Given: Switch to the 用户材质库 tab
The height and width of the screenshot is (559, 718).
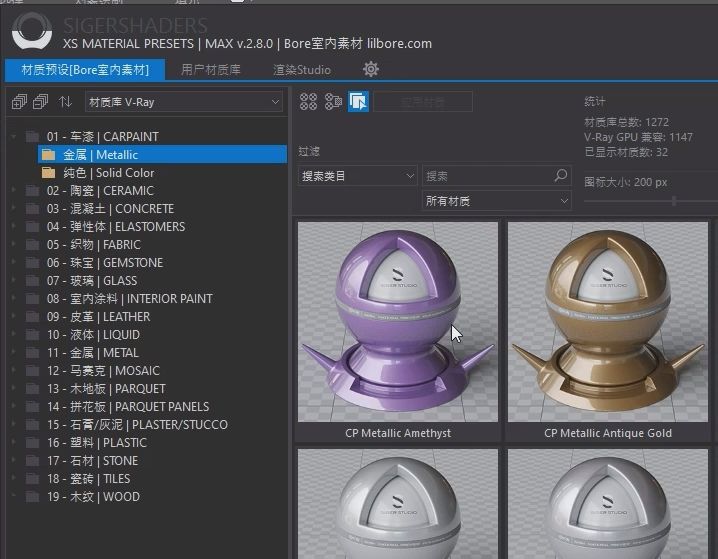Looking at the screenshot, I should (x=210, y=70).
